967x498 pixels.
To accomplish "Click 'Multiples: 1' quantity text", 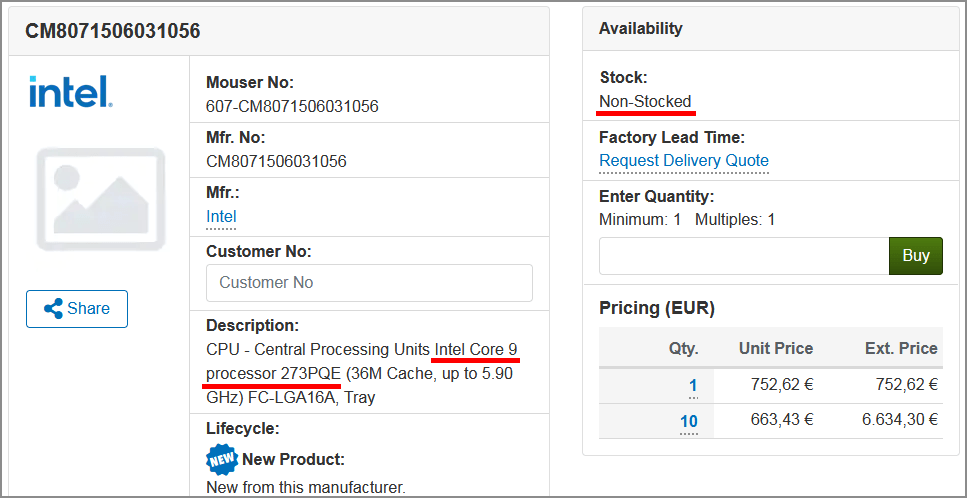I will [x=735, y=219].
